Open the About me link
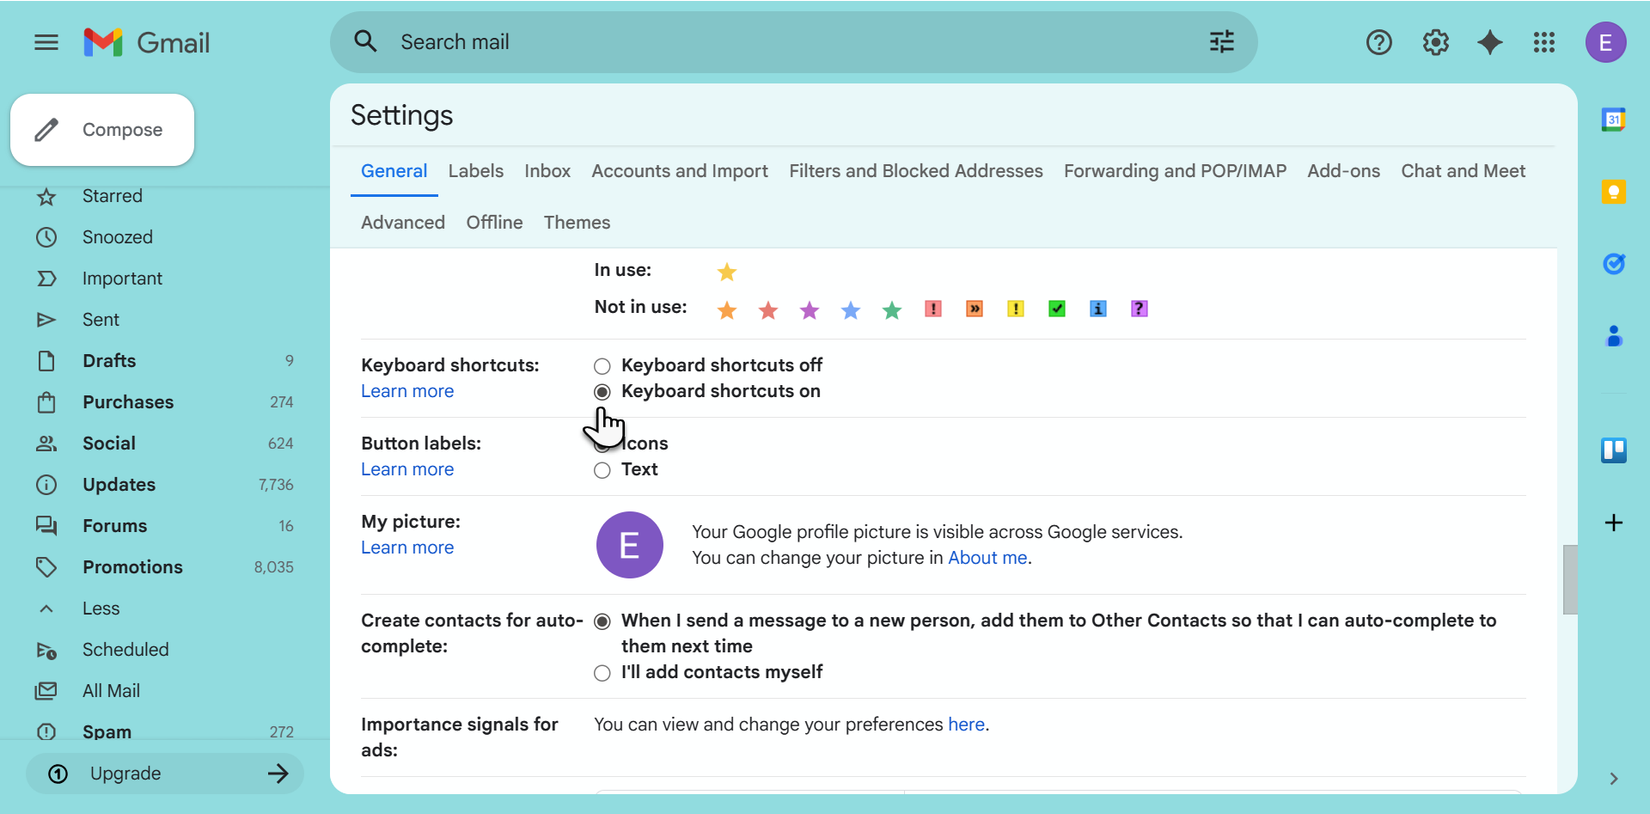This screenshot has height=814, width=1650. point(987,558)
